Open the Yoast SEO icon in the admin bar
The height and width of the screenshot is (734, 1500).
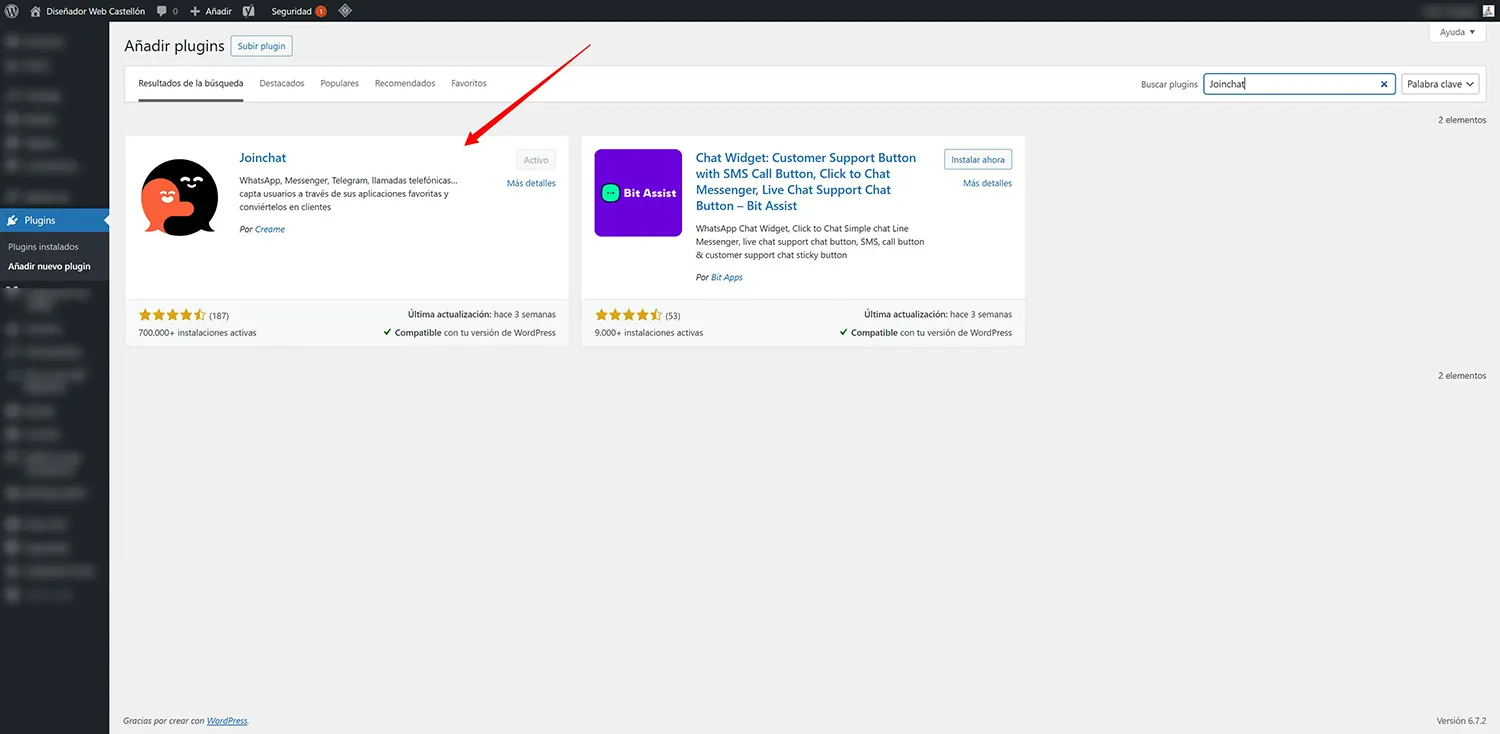[x=248, y=11]
